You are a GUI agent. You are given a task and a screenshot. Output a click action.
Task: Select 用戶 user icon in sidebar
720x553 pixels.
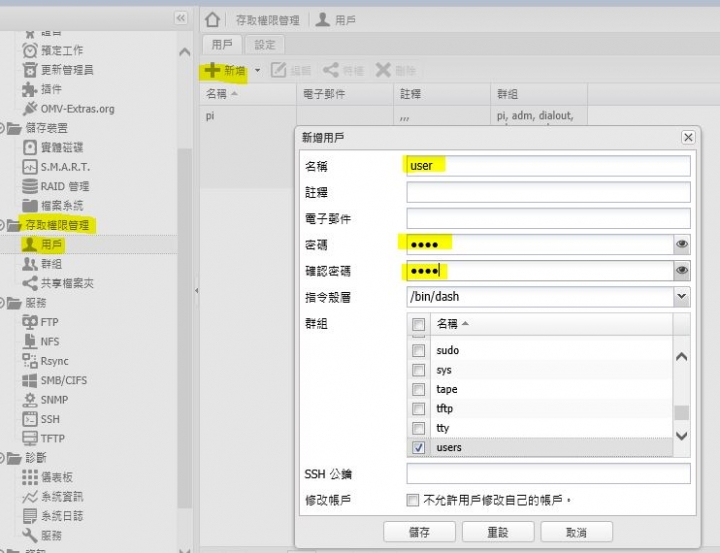pos(30,244)
